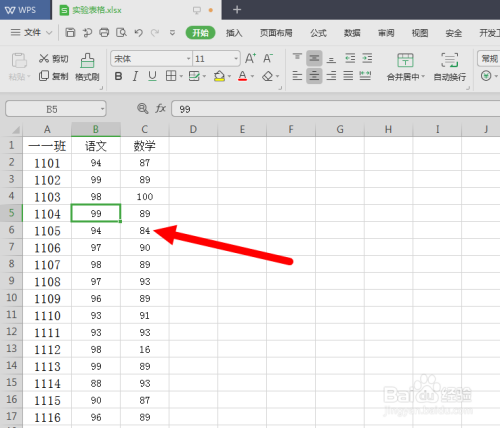Click the zoom magnifier beside fx
Image resolution: width=500 pixels, height=428 pixels.
143,108
